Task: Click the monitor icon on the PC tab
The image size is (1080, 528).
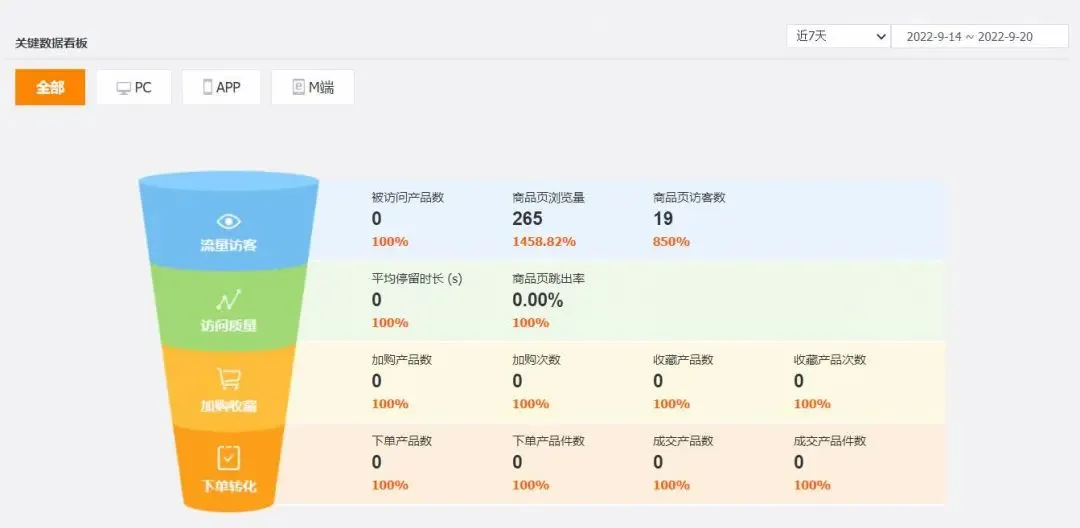Action: point(123,88)
